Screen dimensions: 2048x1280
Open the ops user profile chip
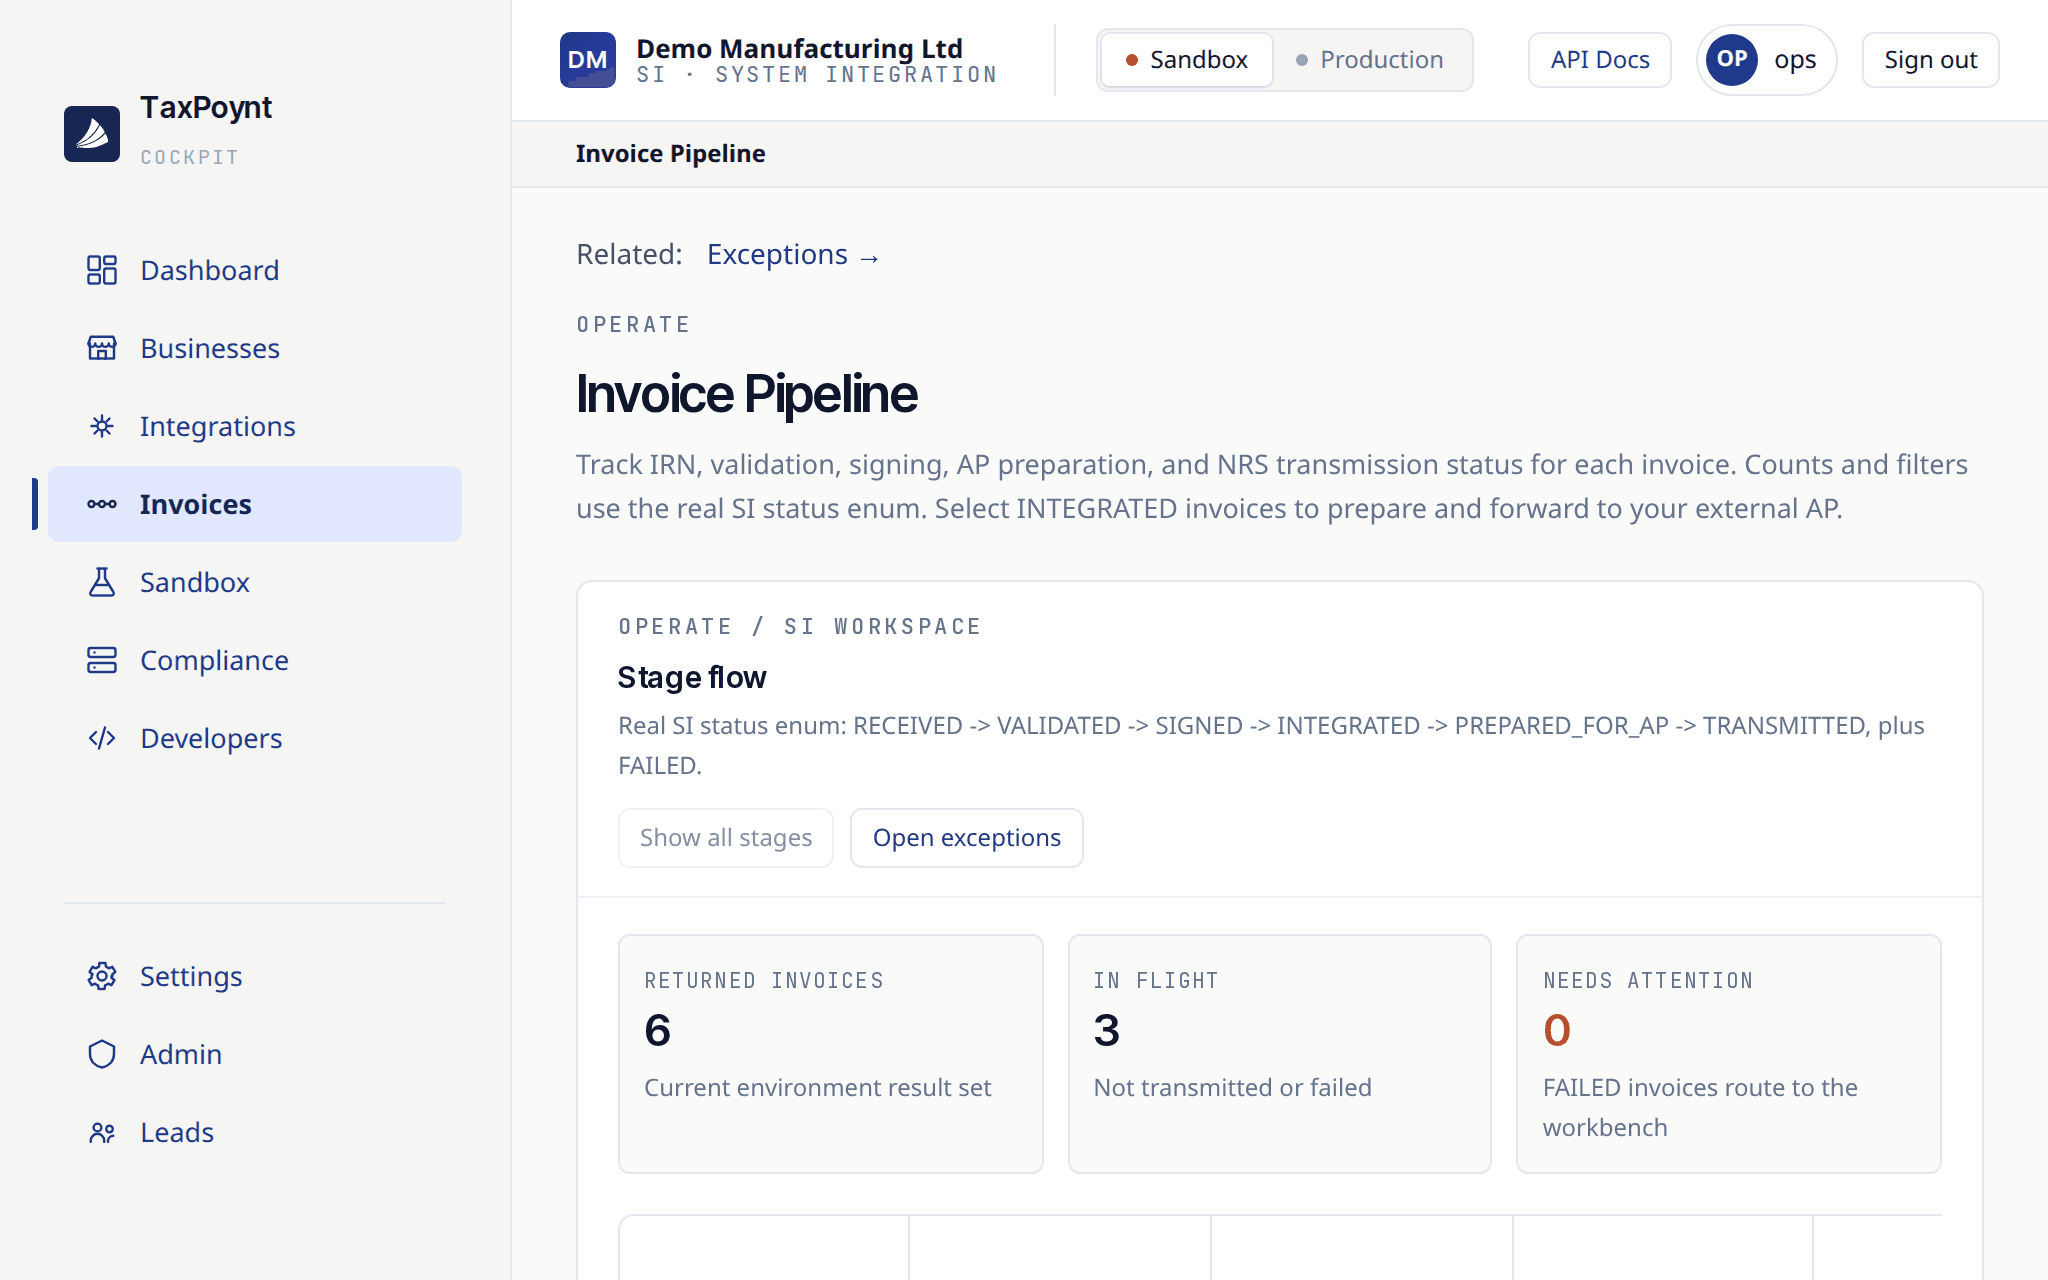click(1767, 60)
